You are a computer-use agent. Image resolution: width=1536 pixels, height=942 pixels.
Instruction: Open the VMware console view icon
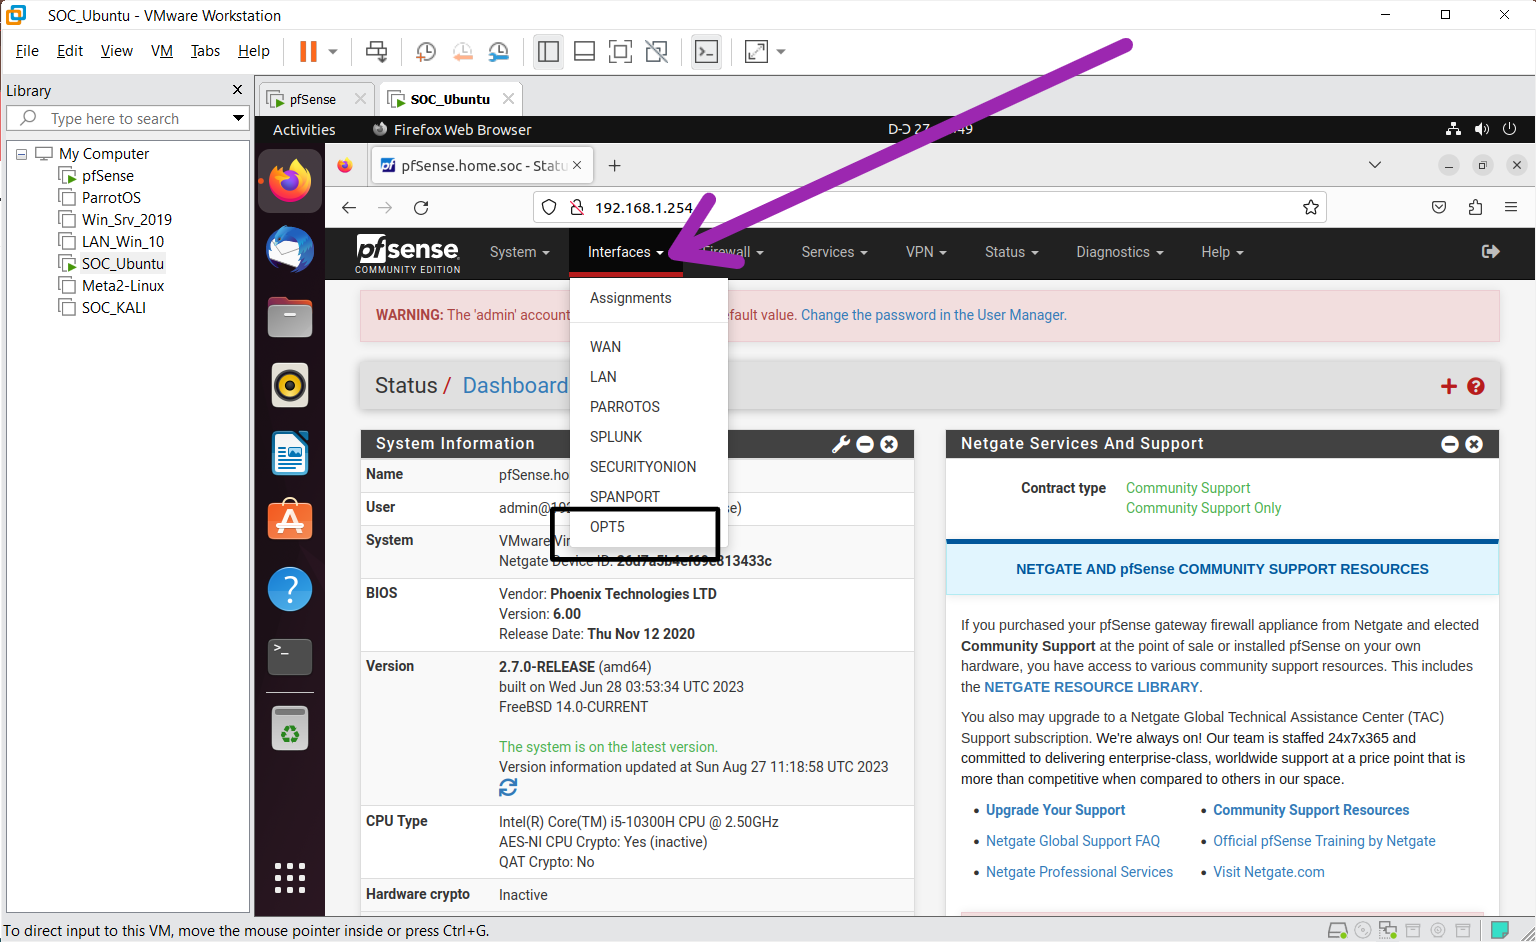706,51
